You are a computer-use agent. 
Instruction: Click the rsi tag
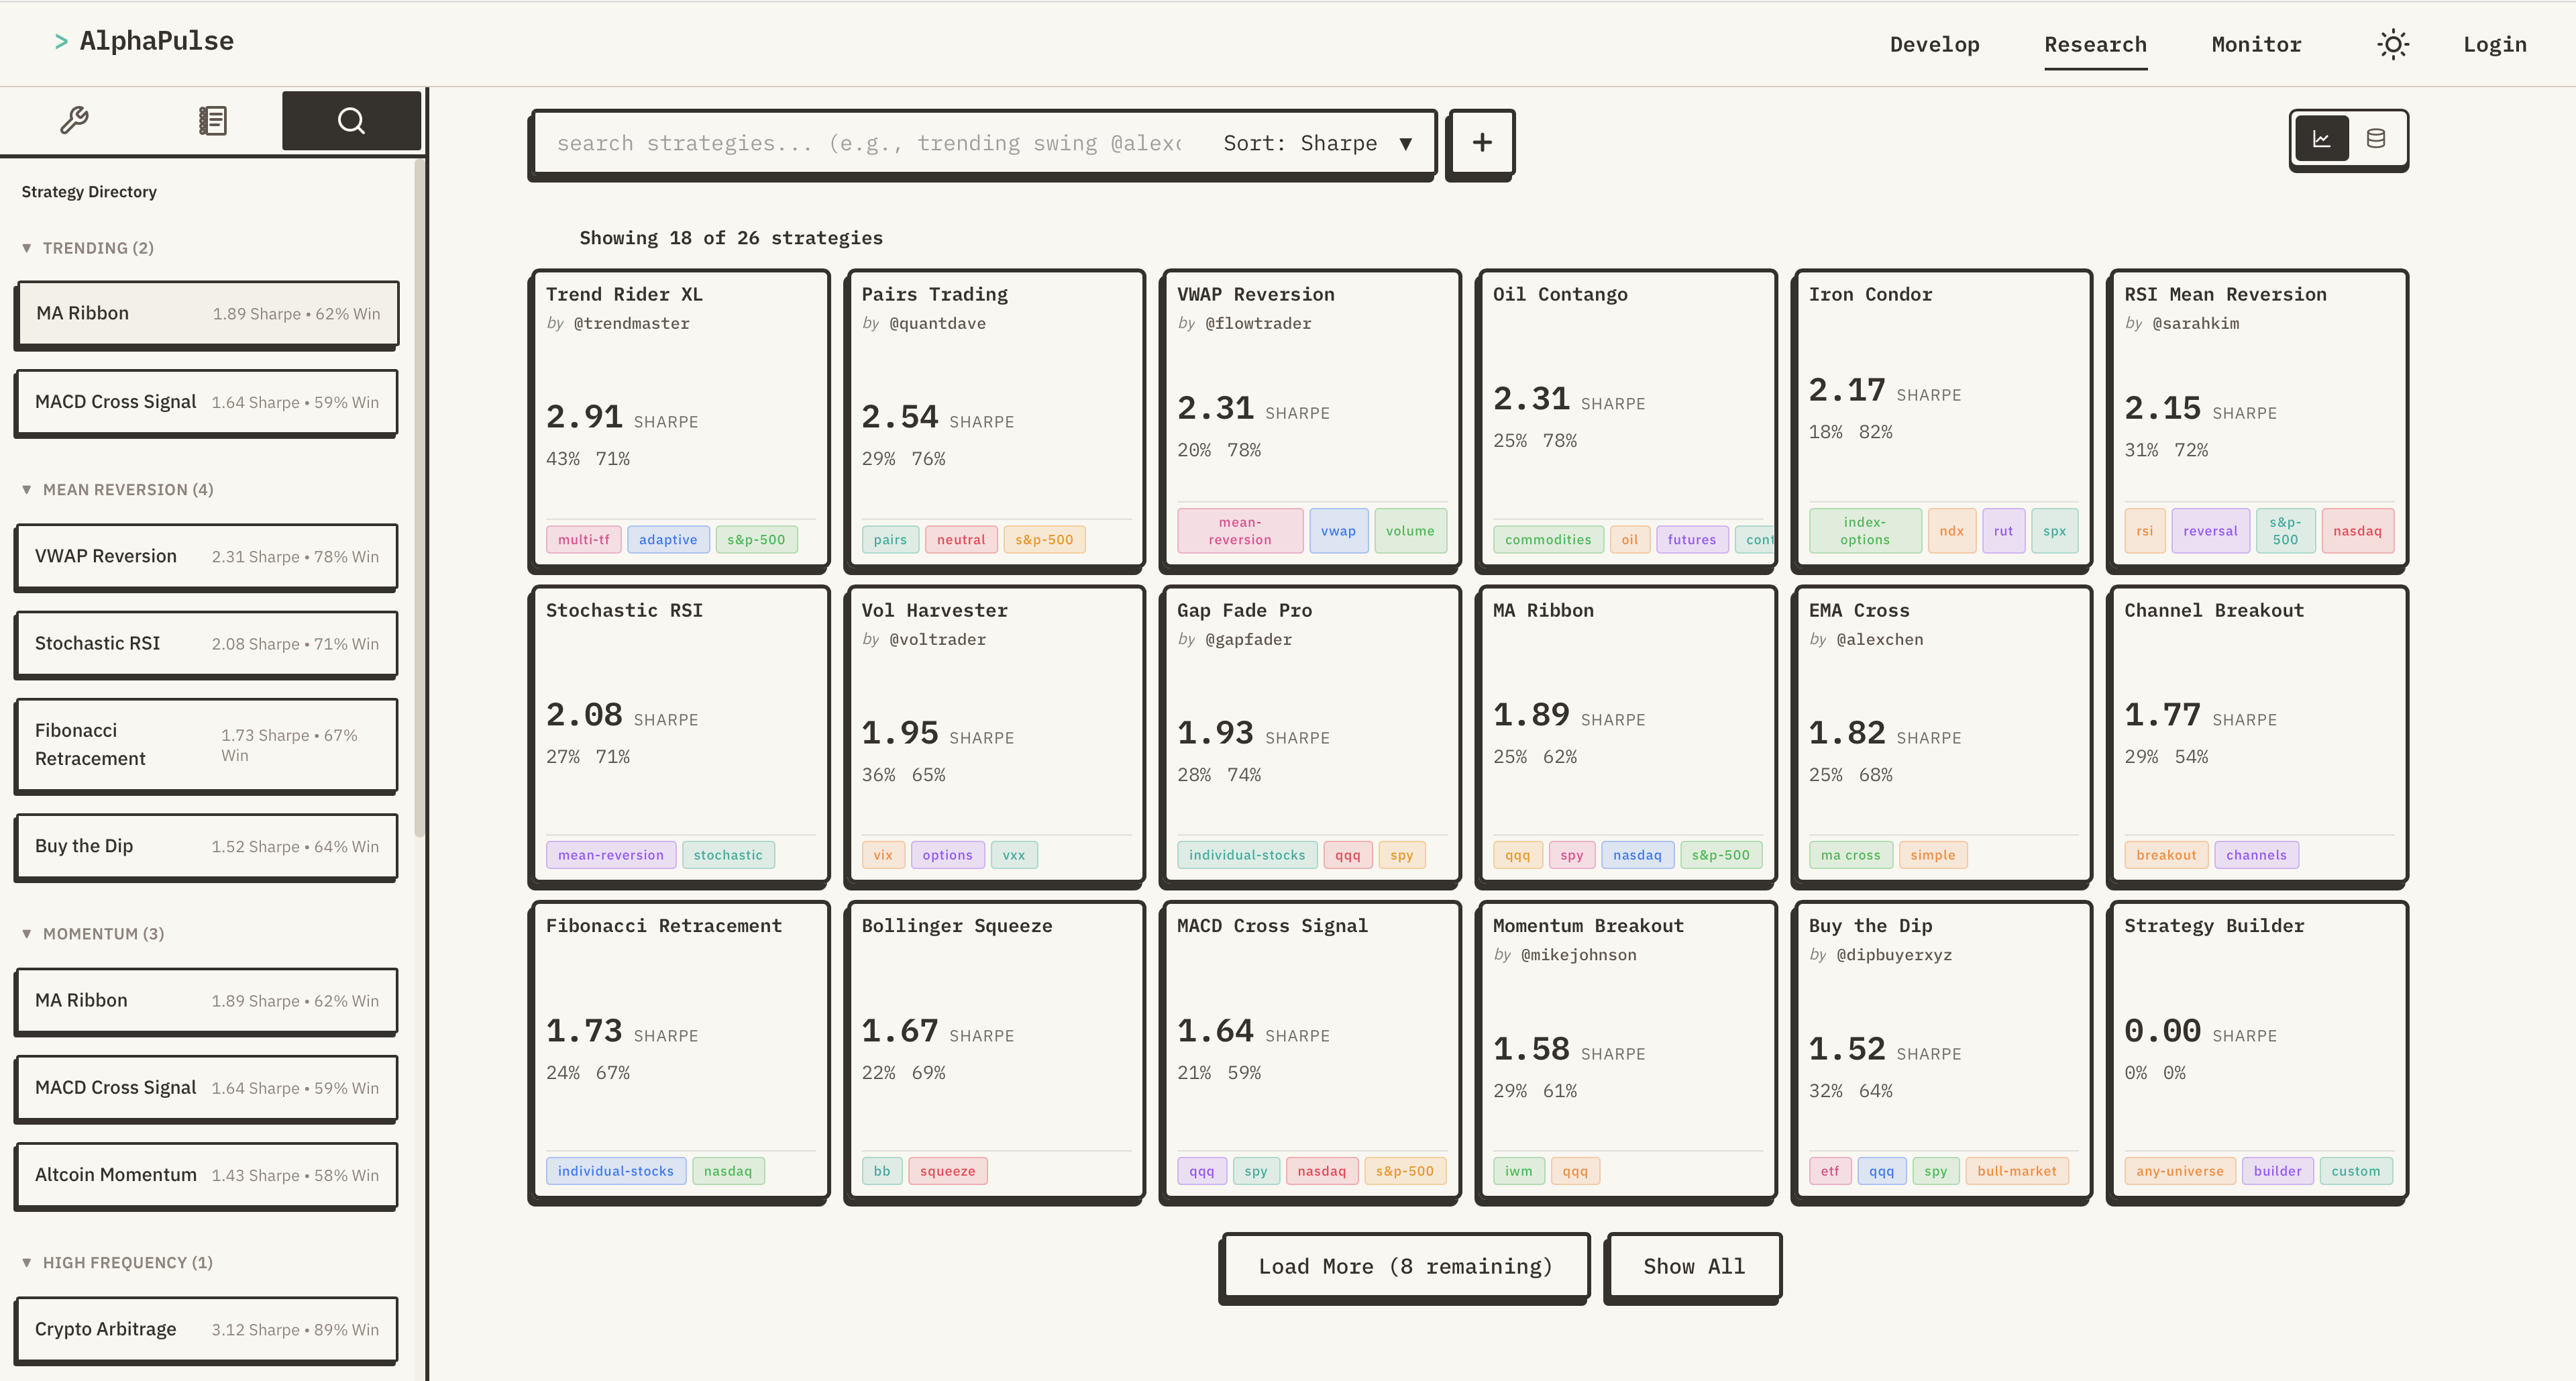point(2144,531)
